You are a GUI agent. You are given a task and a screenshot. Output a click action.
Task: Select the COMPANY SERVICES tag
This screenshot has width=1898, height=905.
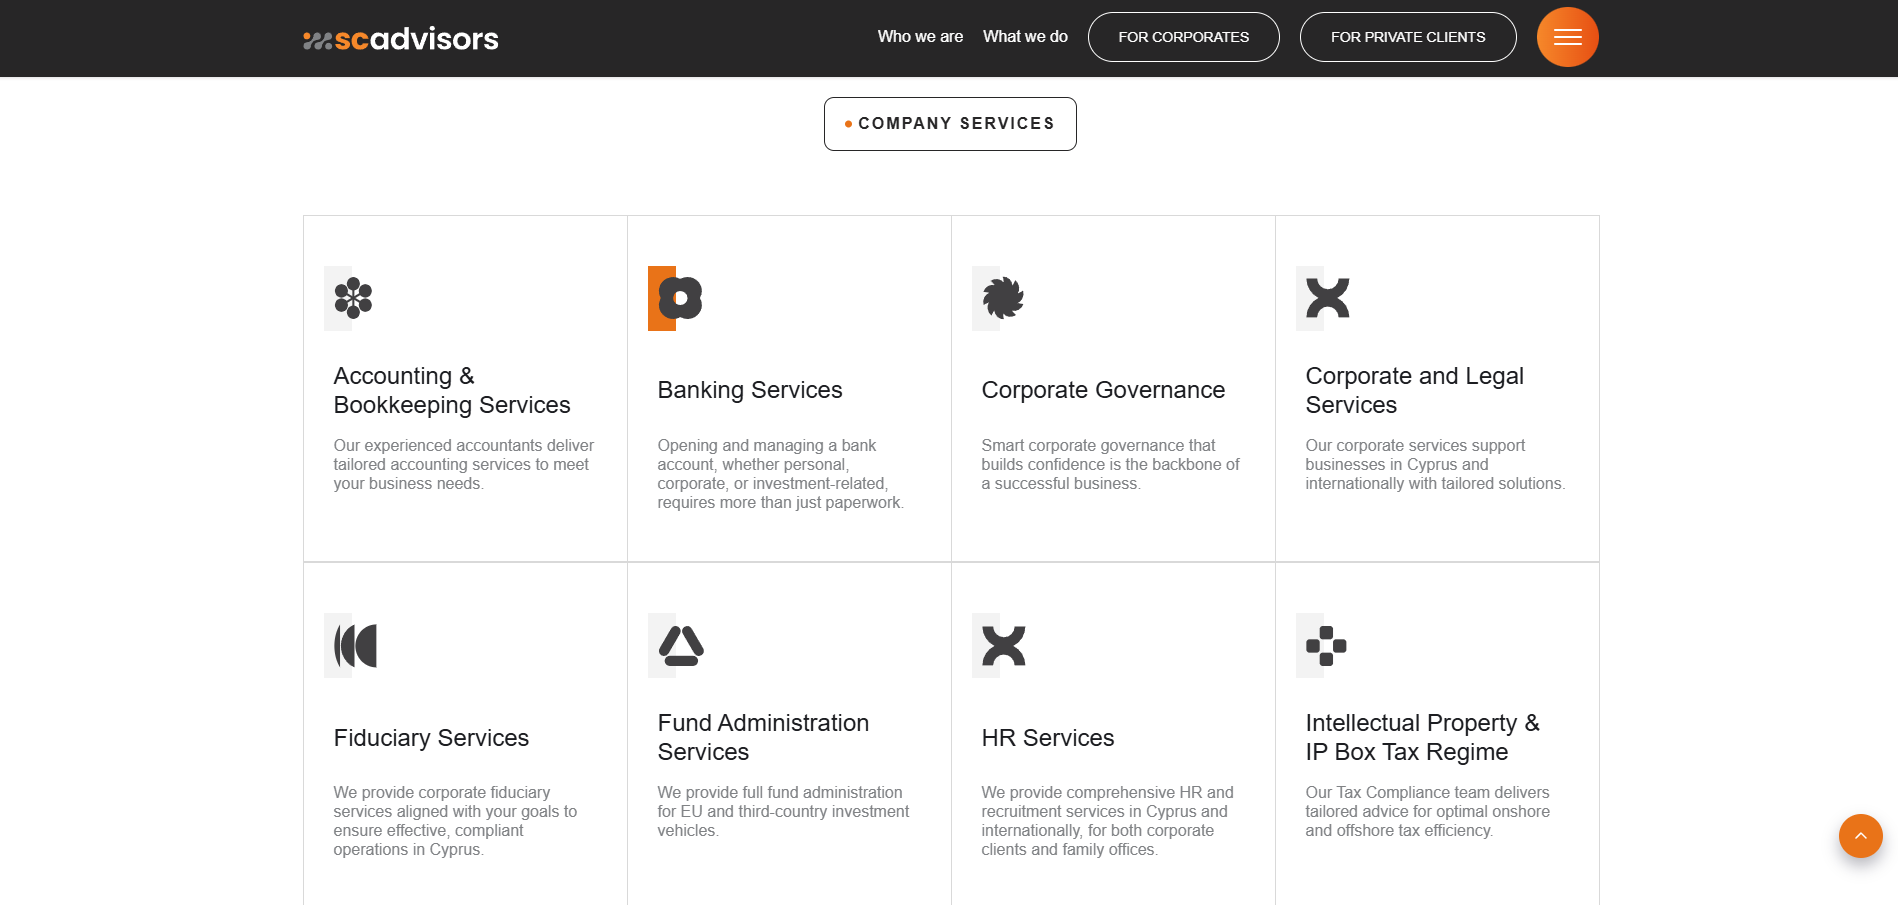(950, 124)
